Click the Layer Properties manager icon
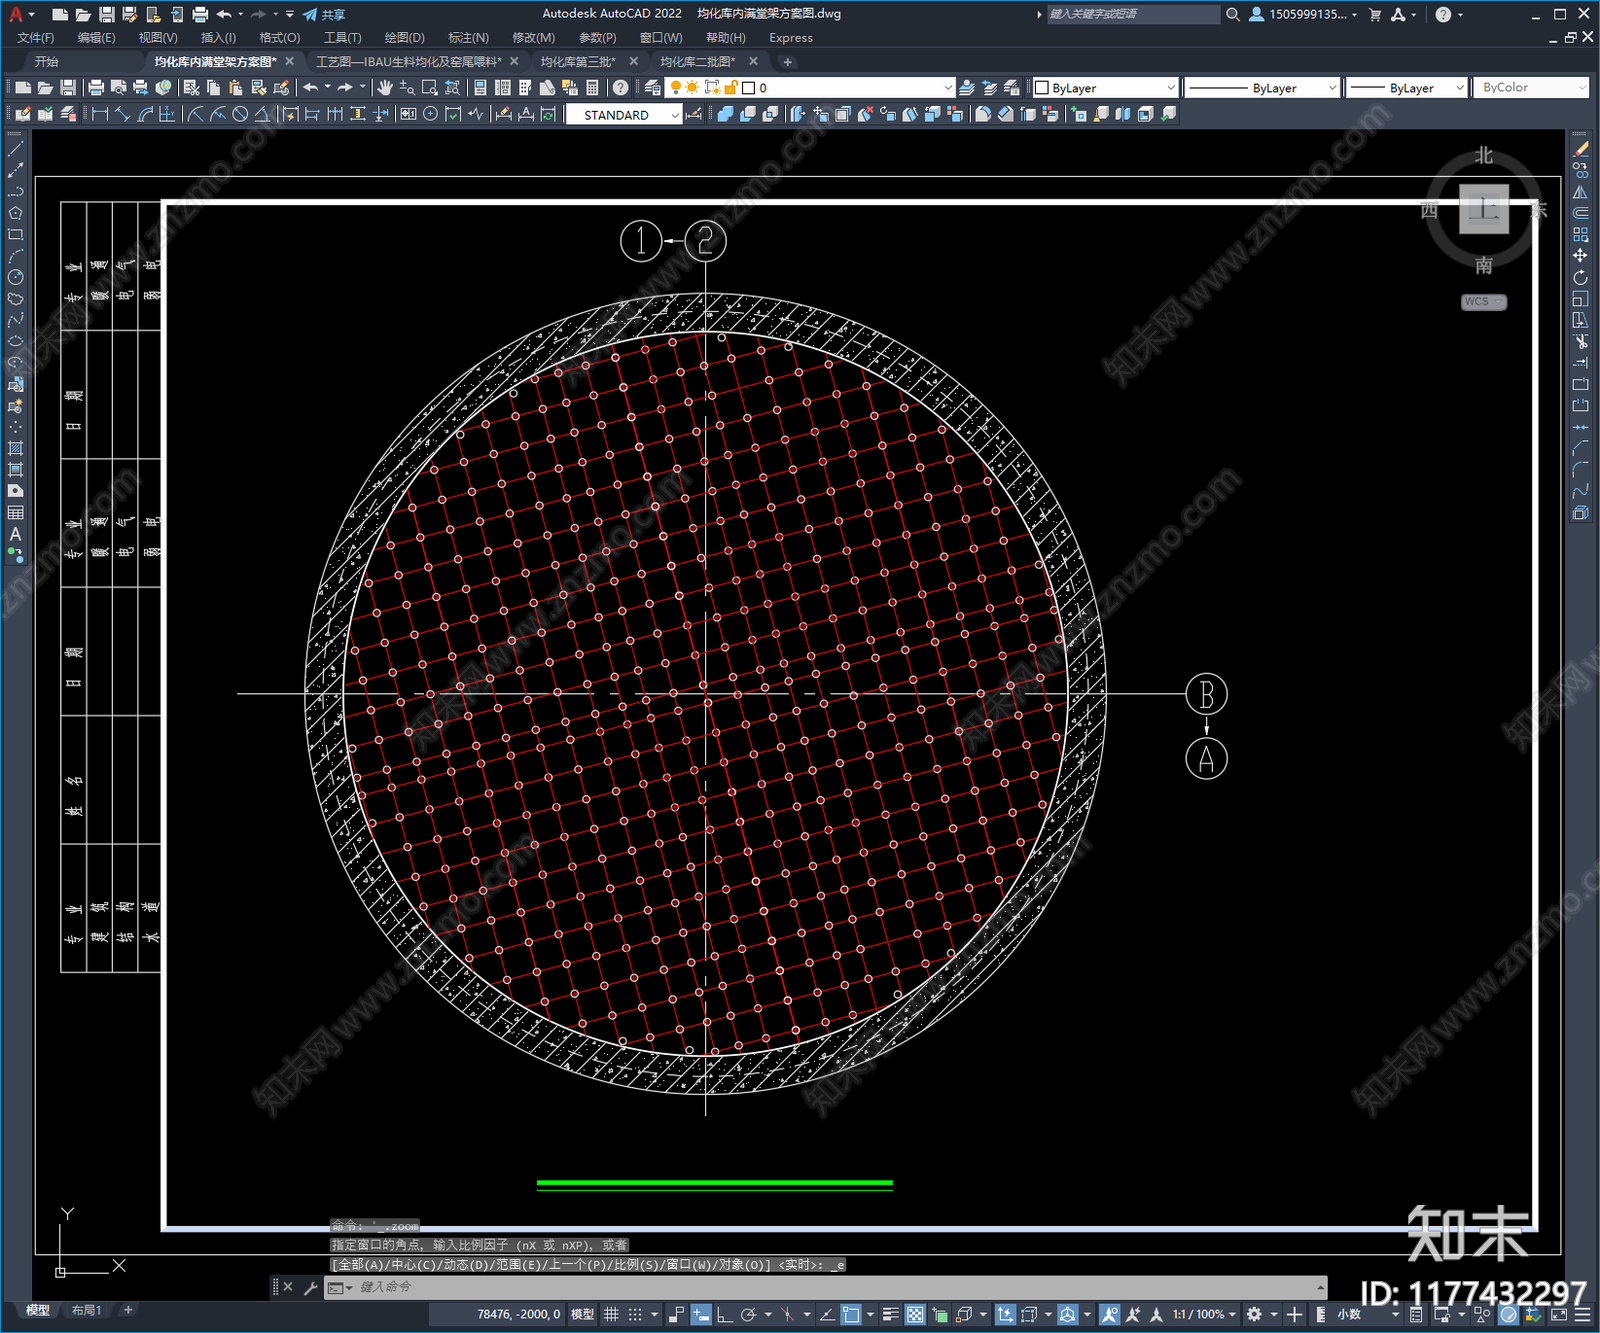 [652, 88]
